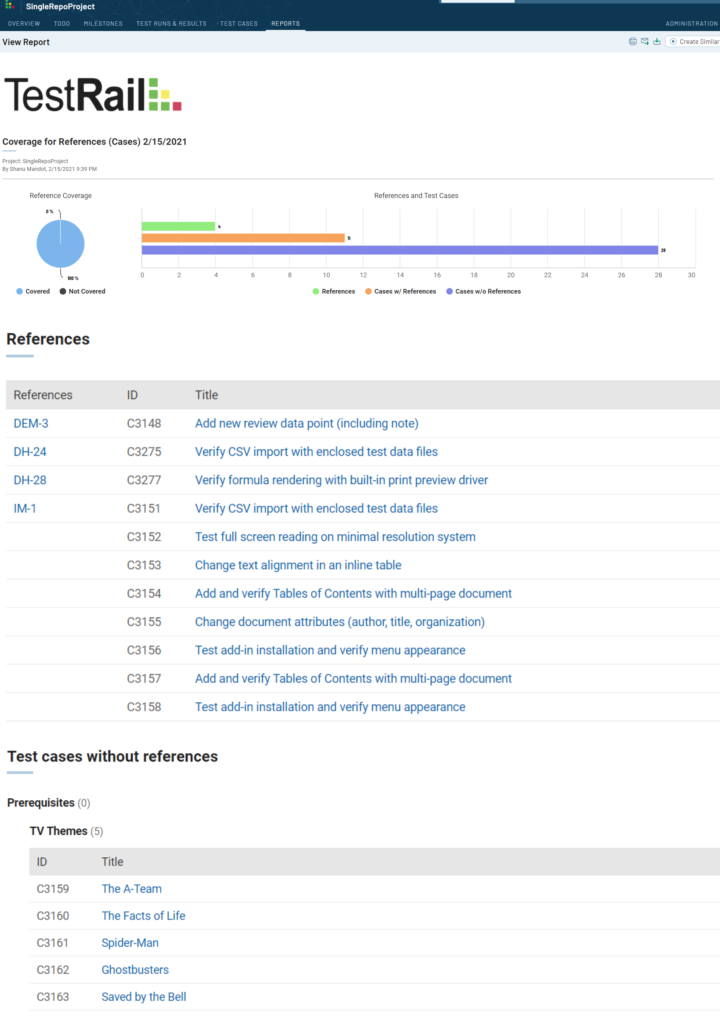The image size is (720, 1024).
Task: Open the DEM-3 reference link
Action: [x=31, y=423]
